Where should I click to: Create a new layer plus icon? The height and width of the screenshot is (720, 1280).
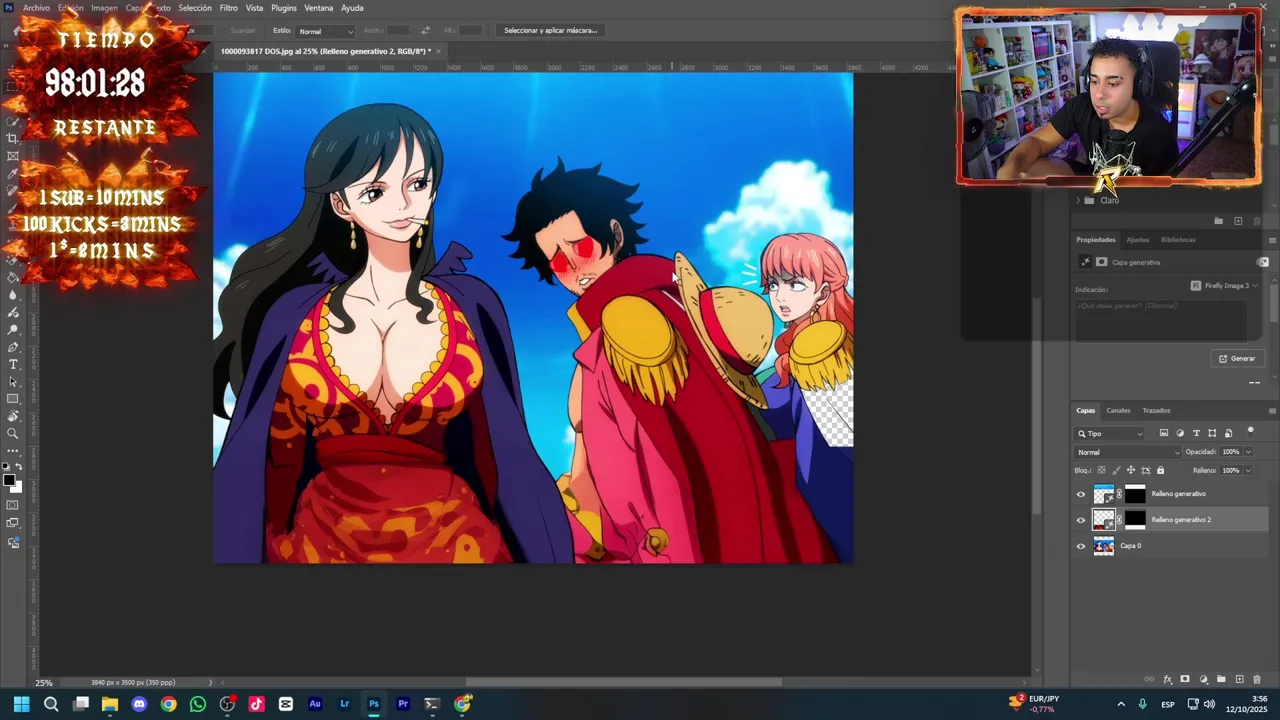(1239, 680)
